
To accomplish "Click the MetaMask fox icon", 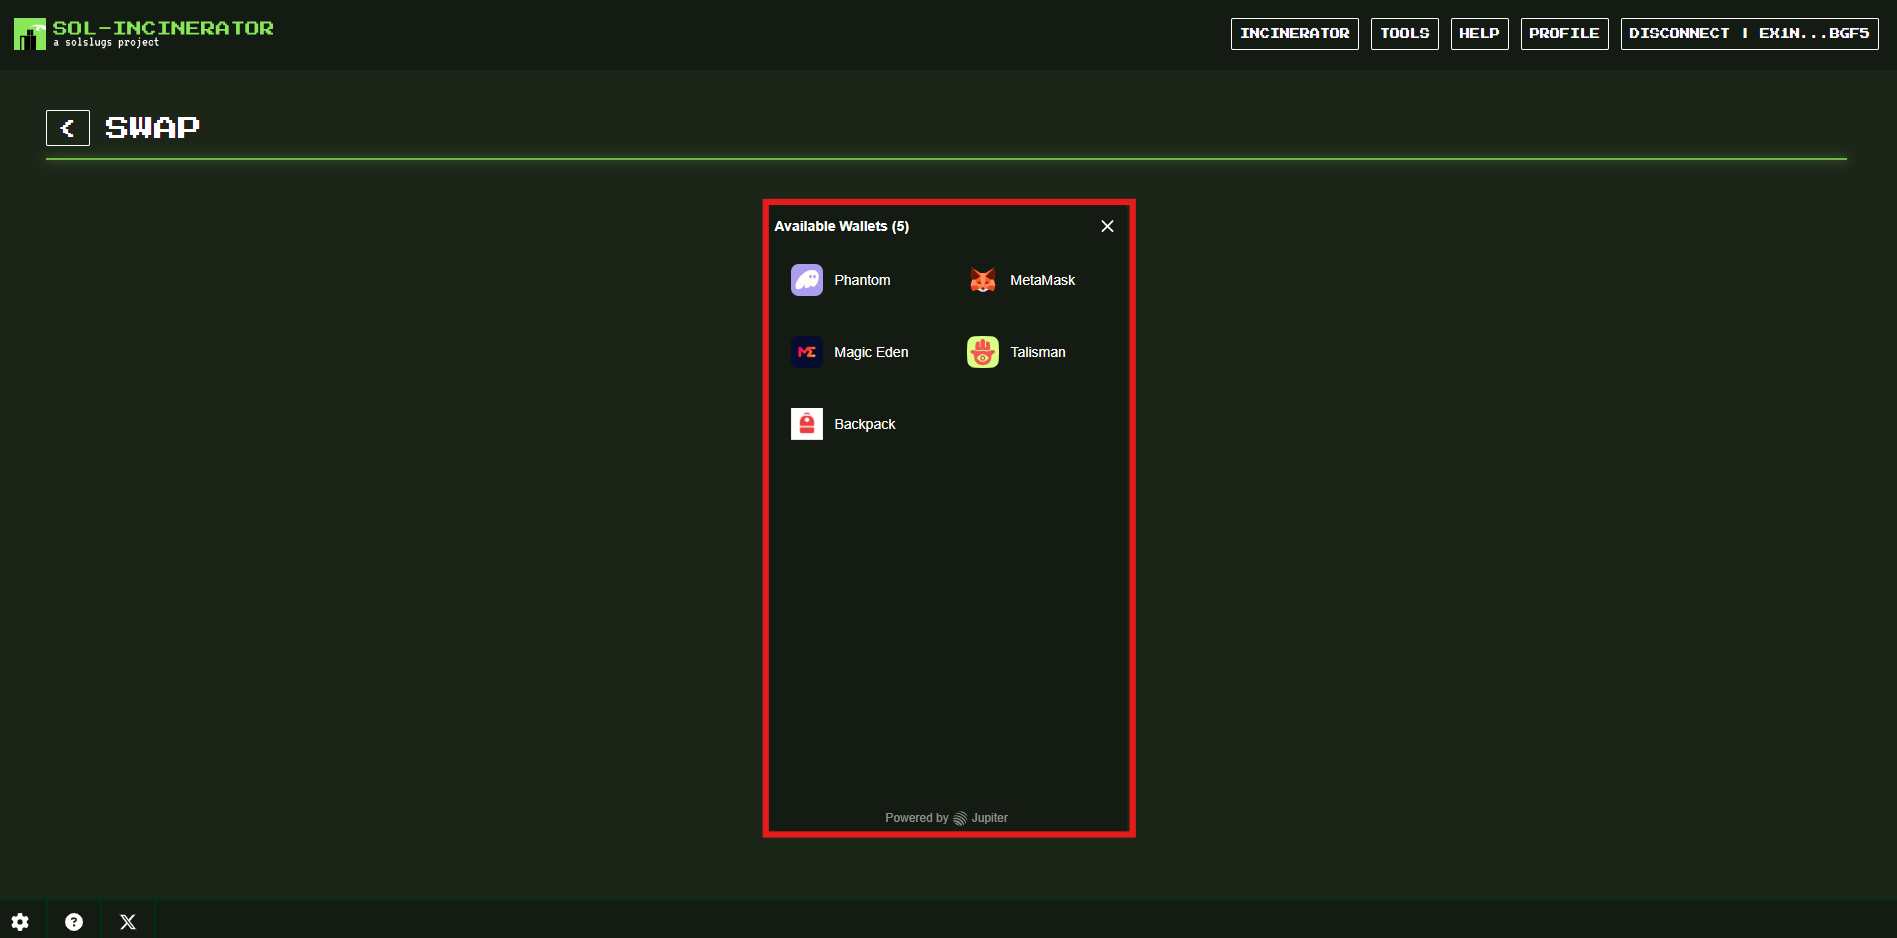I will pyautogui.click(x=982, y=280).
